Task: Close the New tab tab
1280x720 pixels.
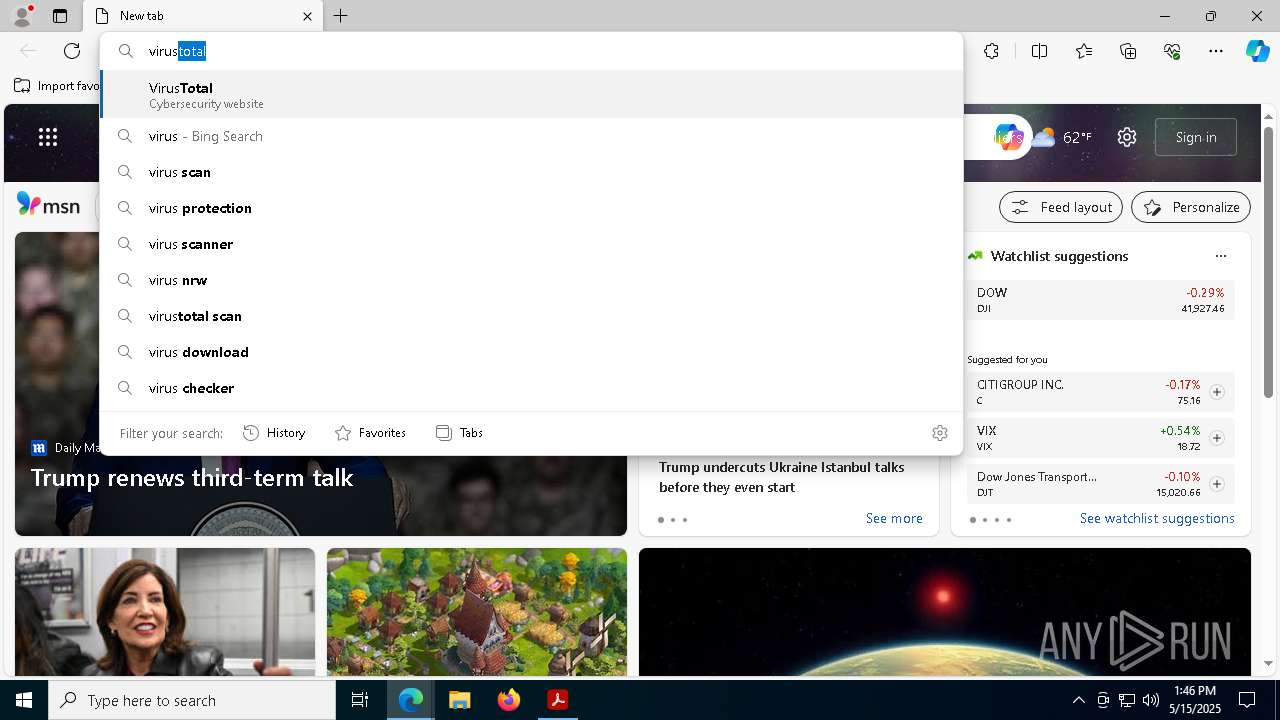Action: (307, 16)
